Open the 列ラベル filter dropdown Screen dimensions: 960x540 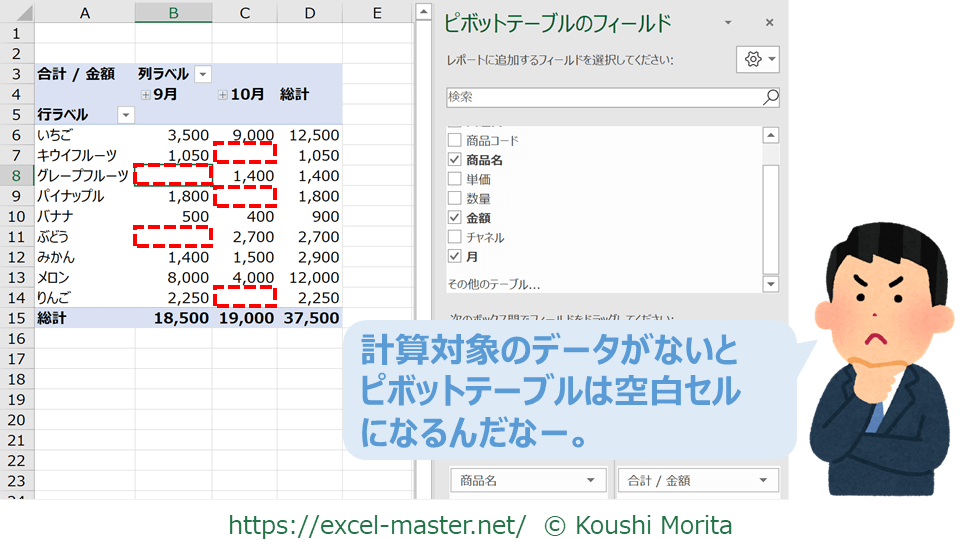click(x=203, y=74)
